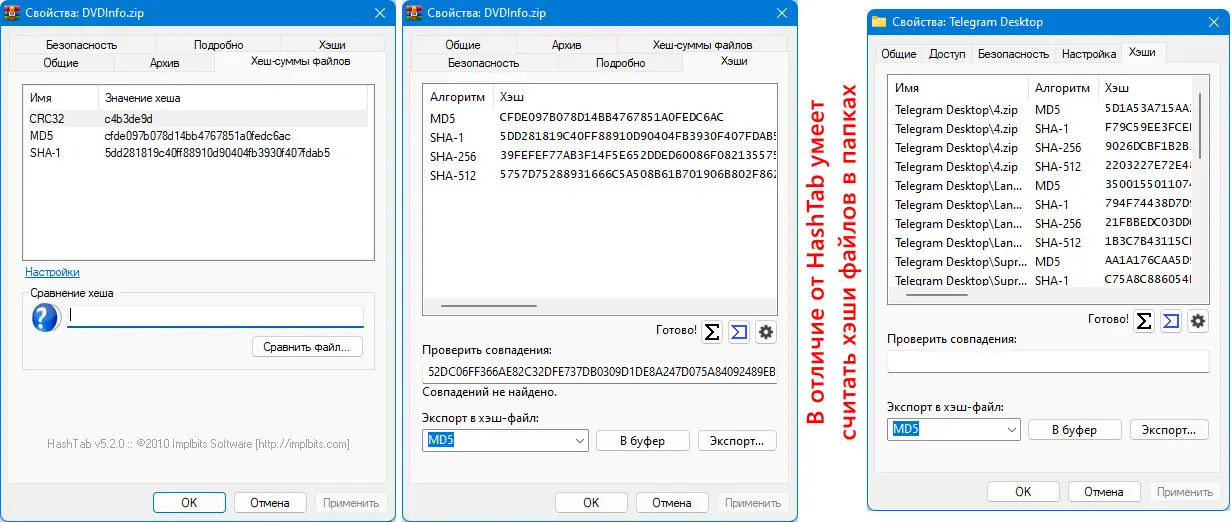Click Проверить совпадения field in middle DVDInfo.zip window
1231x522 pixels.
599,372
